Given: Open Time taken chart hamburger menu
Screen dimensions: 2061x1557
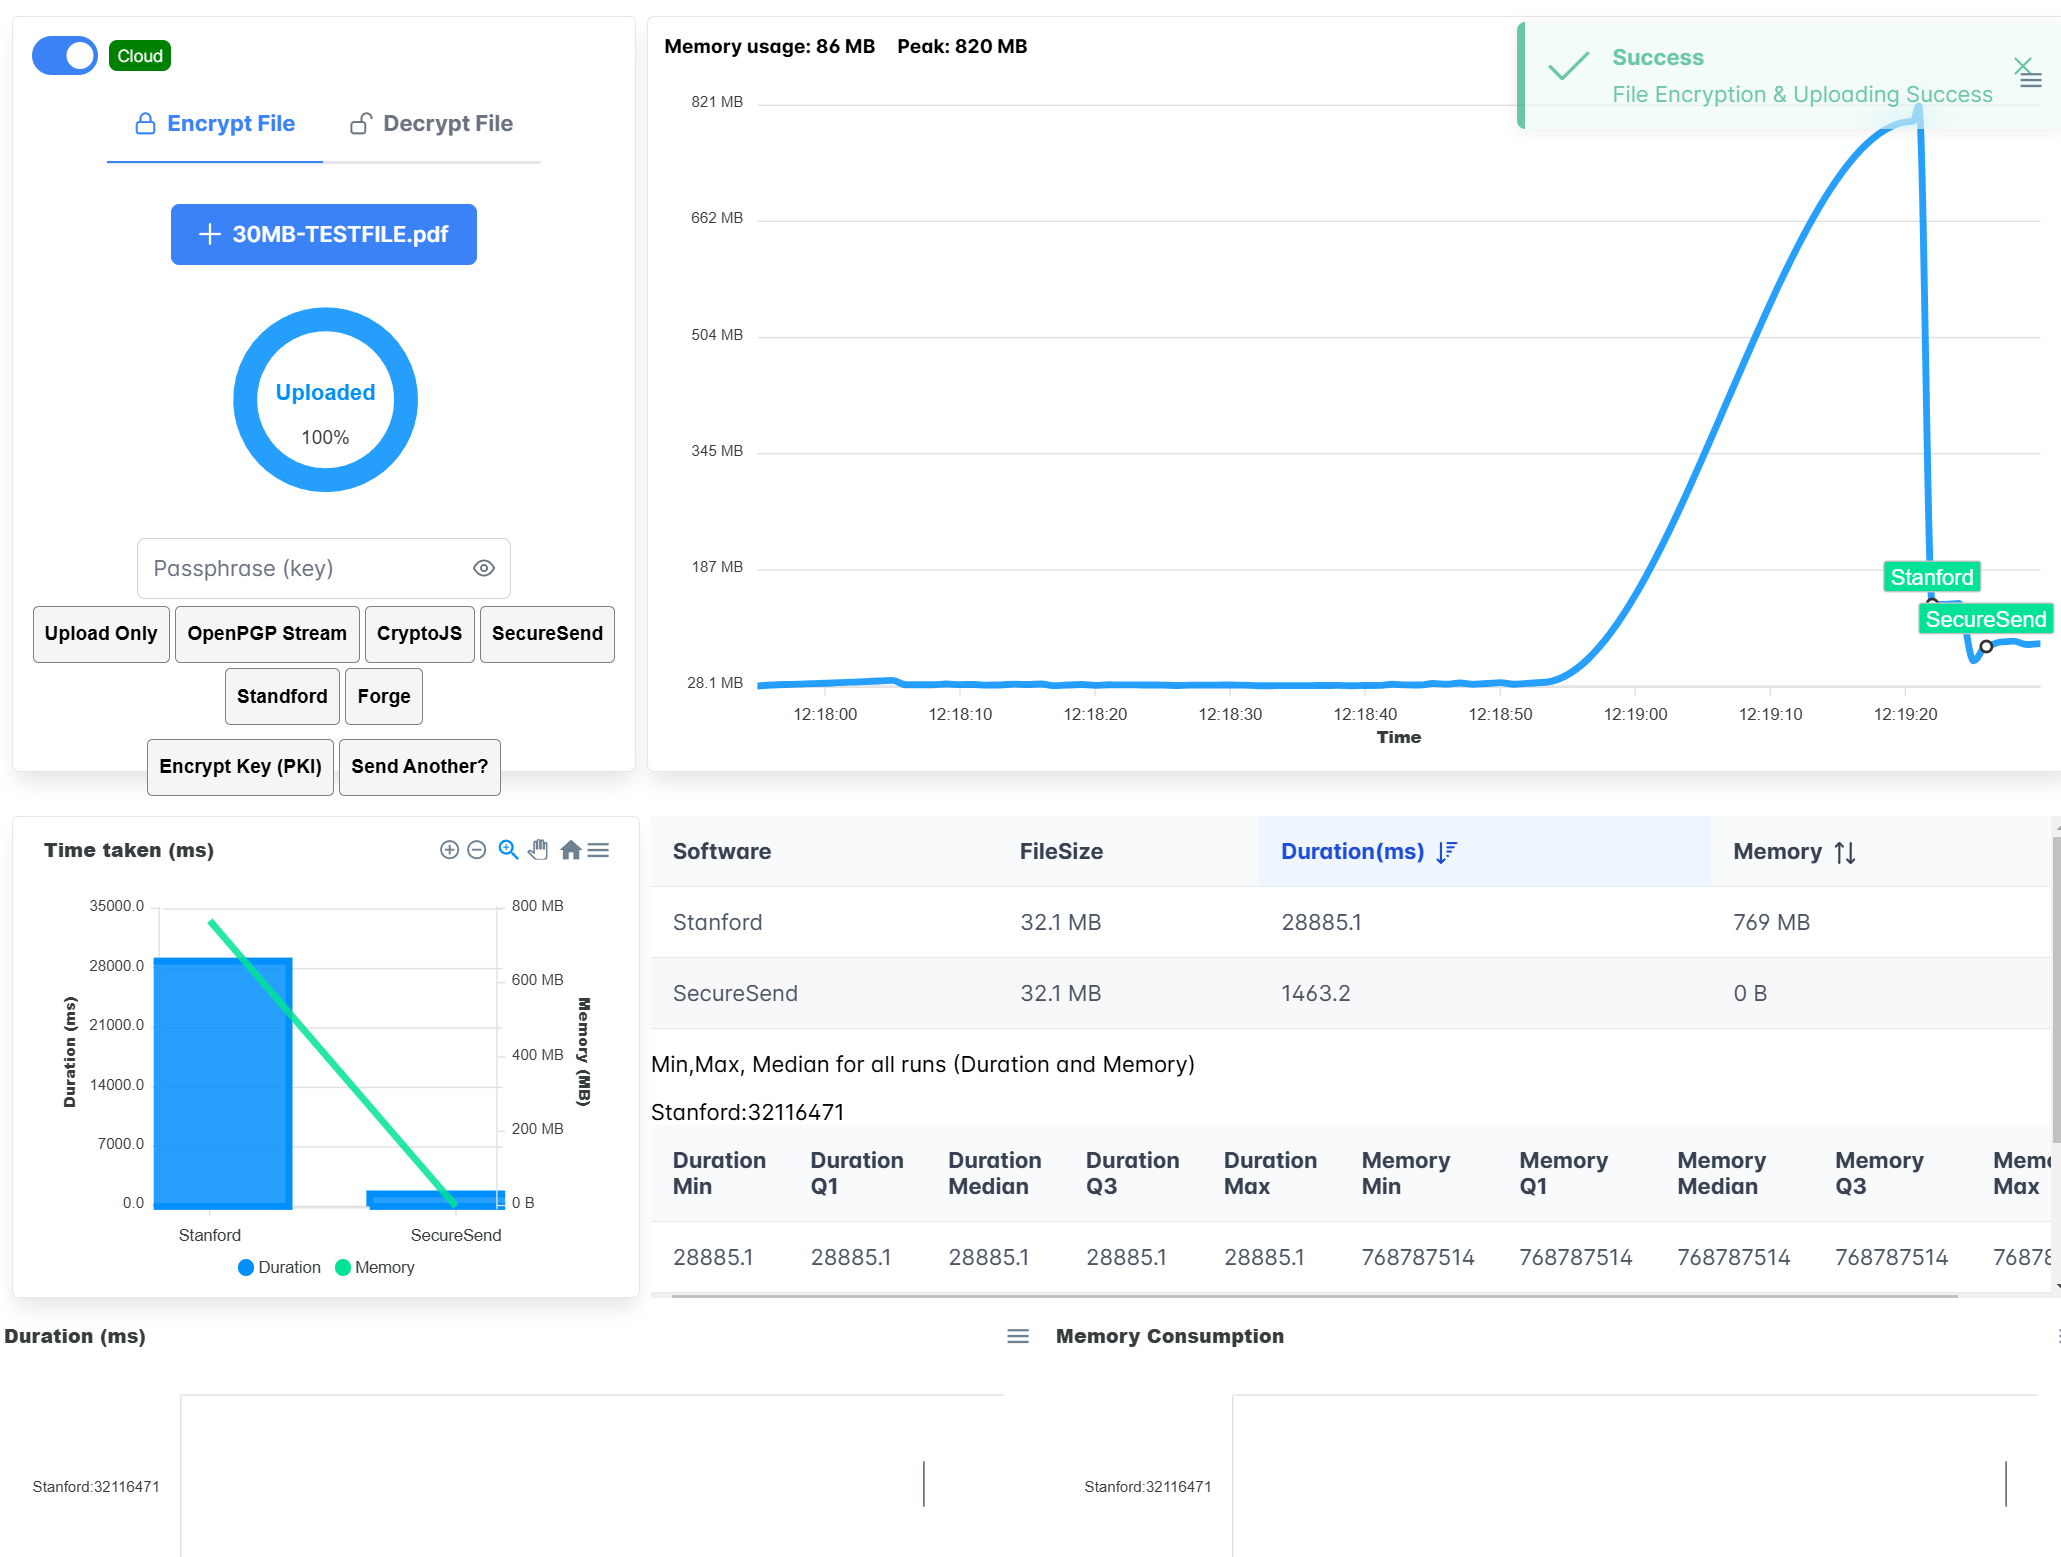Looking at the screenshot, I should click(598, 850).
